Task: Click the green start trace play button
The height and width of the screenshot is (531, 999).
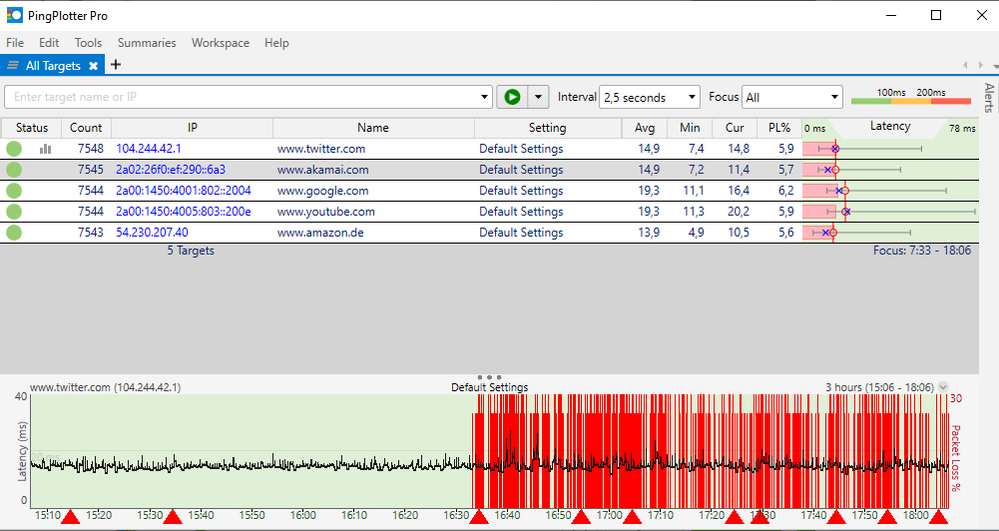Action: pyautogui.click(x=512, y=97)
